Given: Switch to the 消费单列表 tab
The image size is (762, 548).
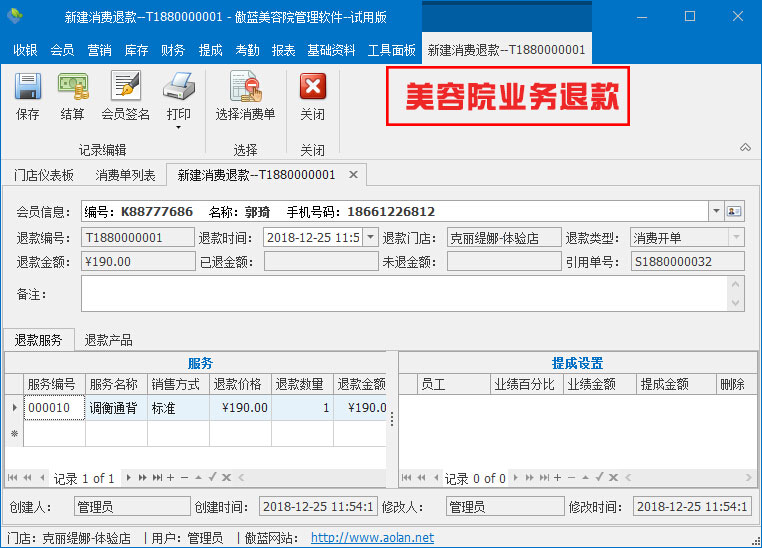Looking at the screenshot, I should (125, 175).
